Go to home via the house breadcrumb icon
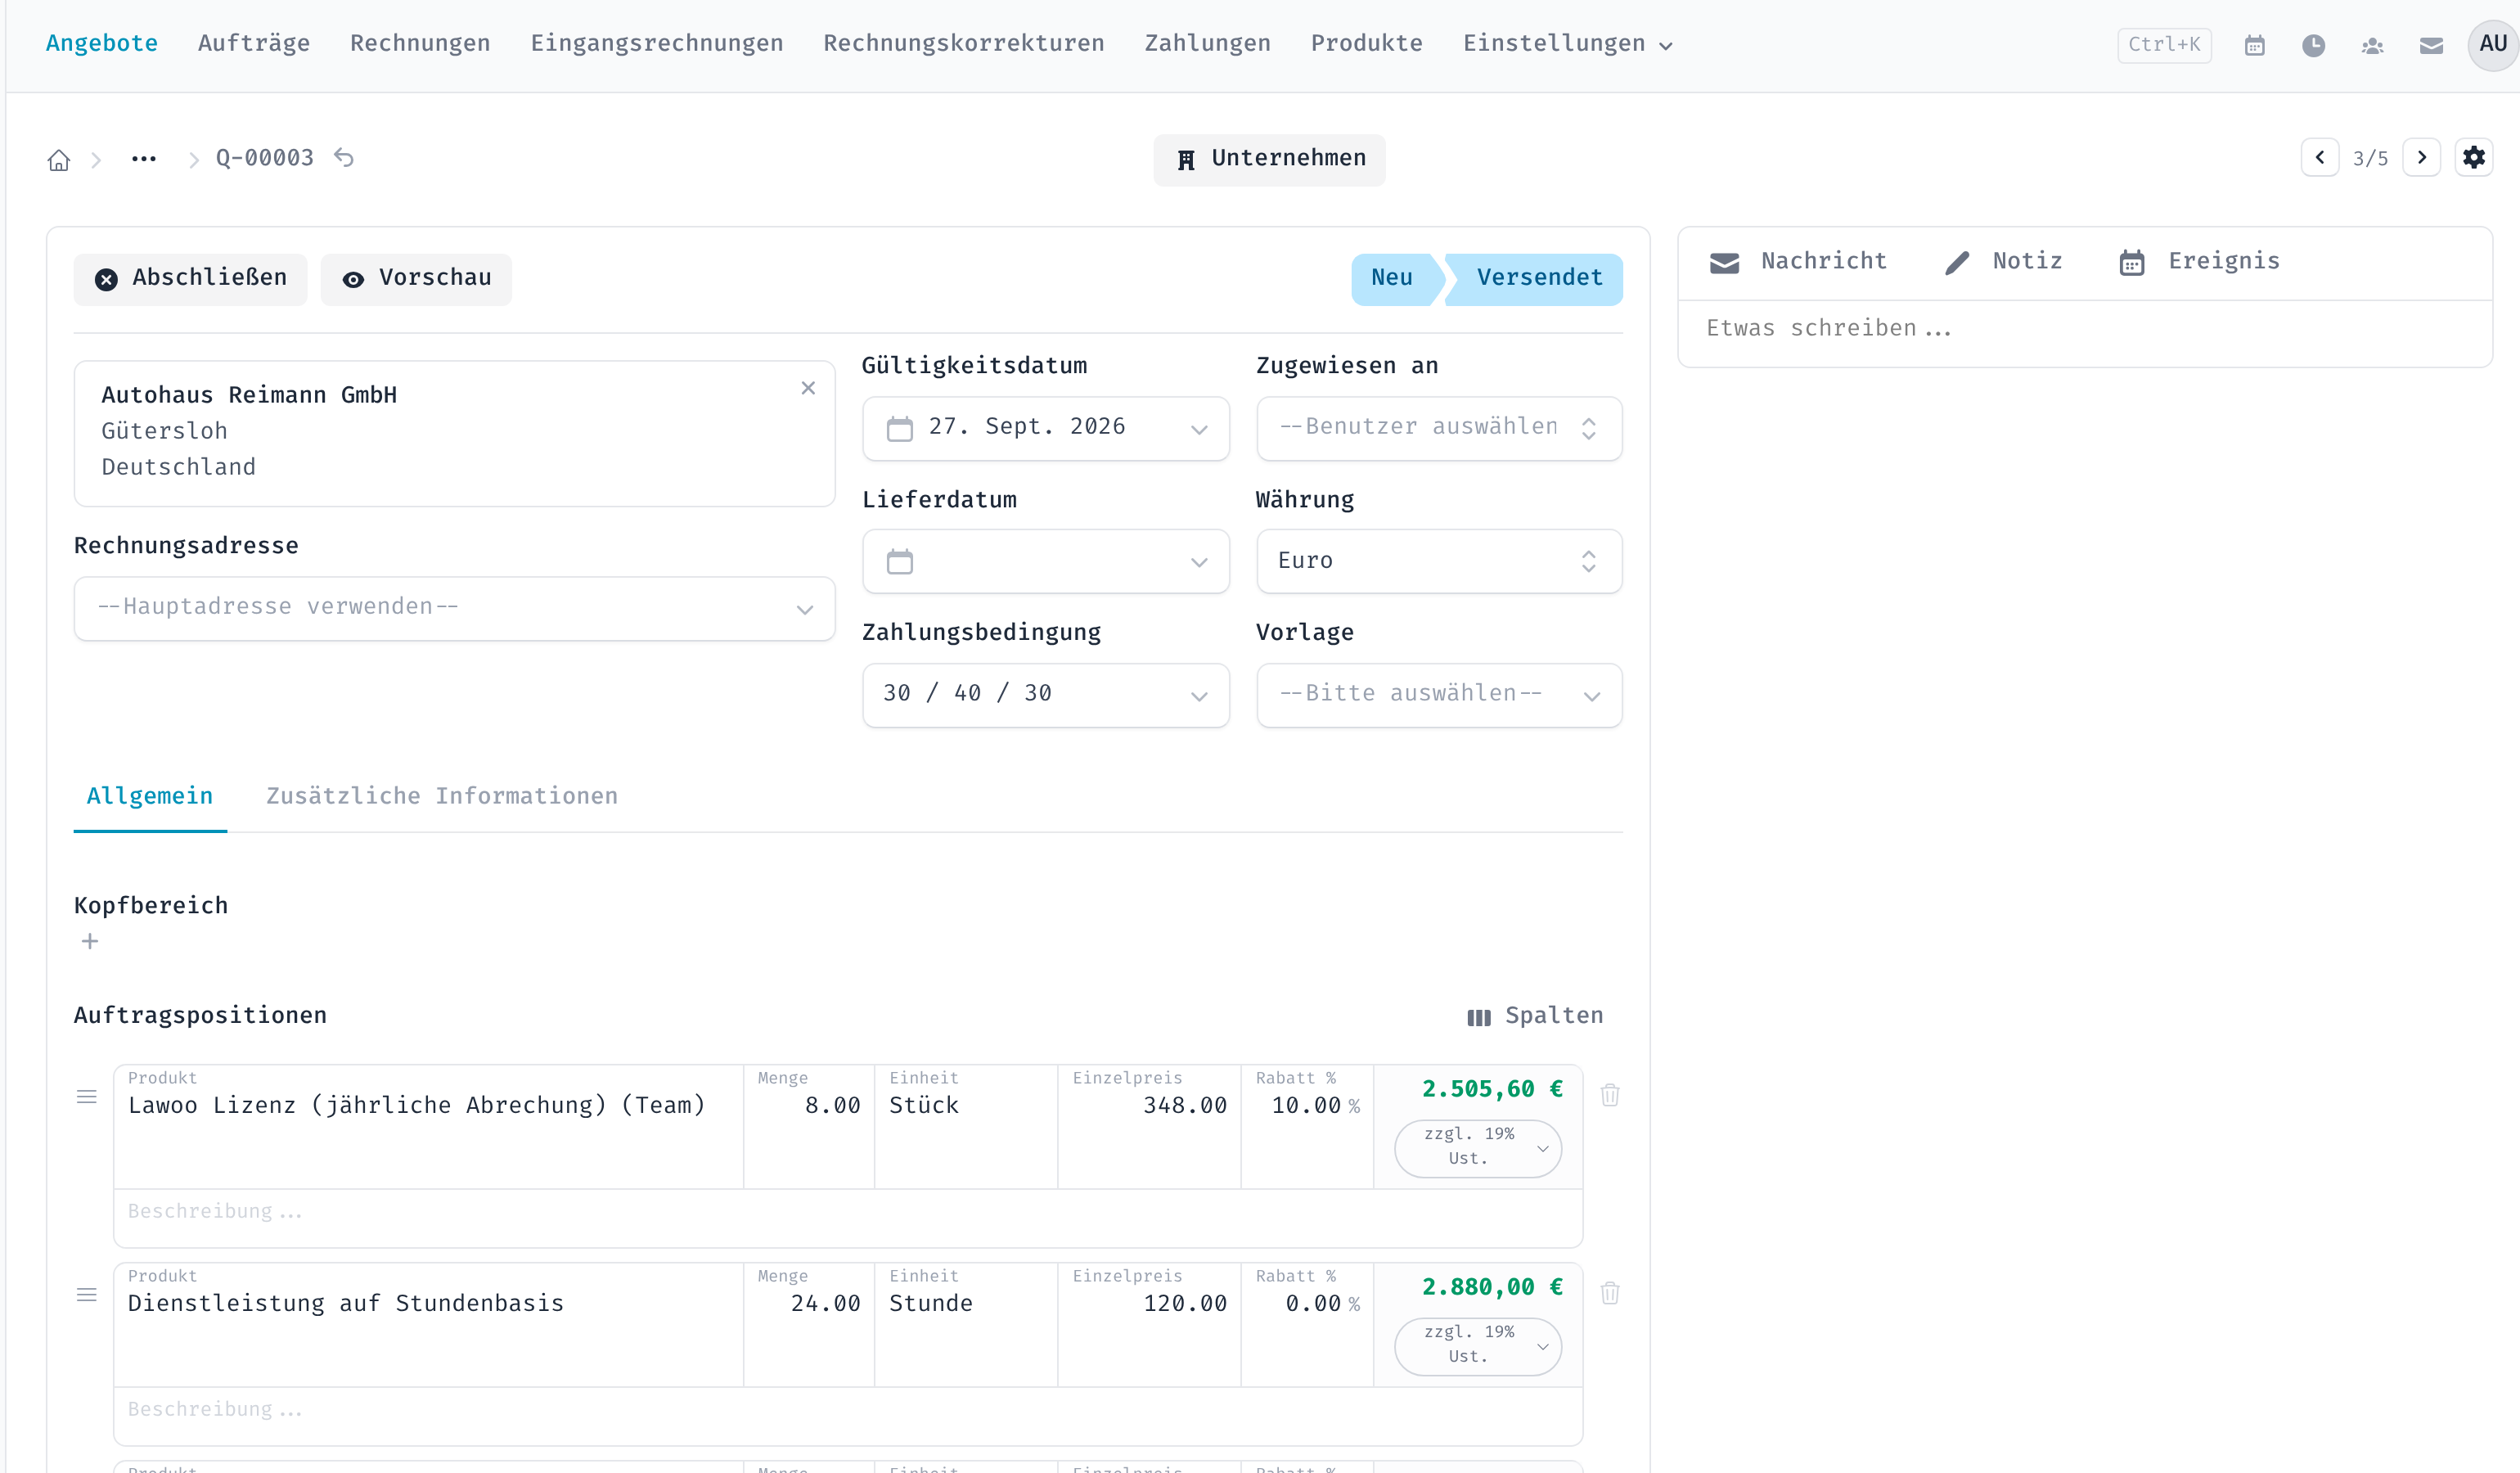The width and height of the screenshot is (2520, 1473). tap(59, 159)
